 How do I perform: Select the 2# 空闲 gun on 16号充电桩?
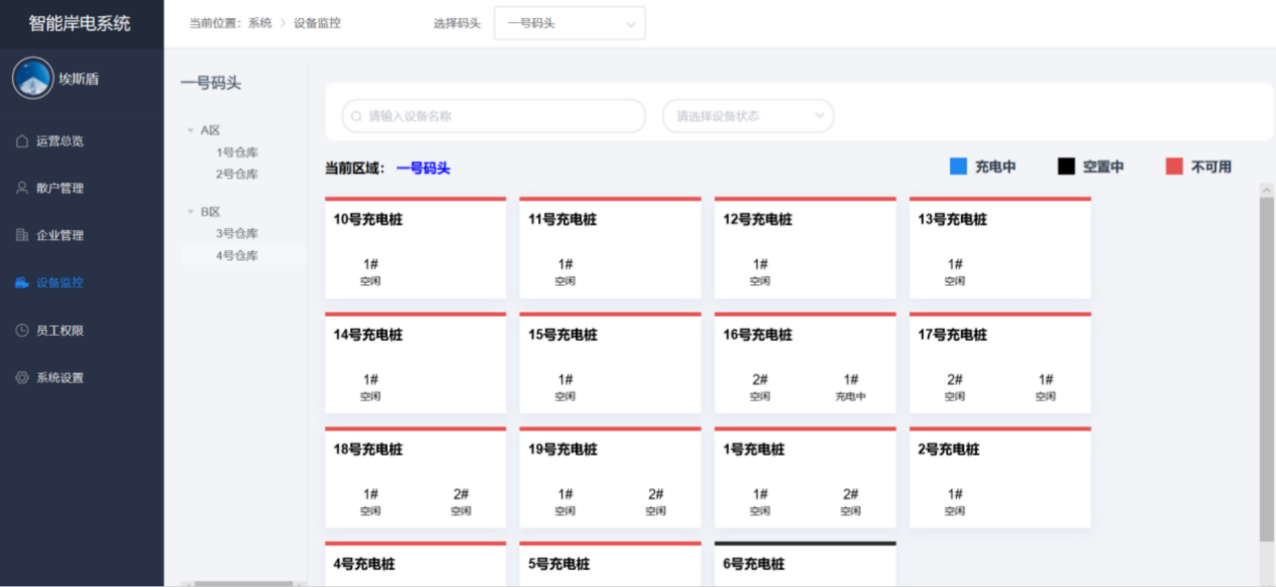pyautogui.click(x=760, y=387)
